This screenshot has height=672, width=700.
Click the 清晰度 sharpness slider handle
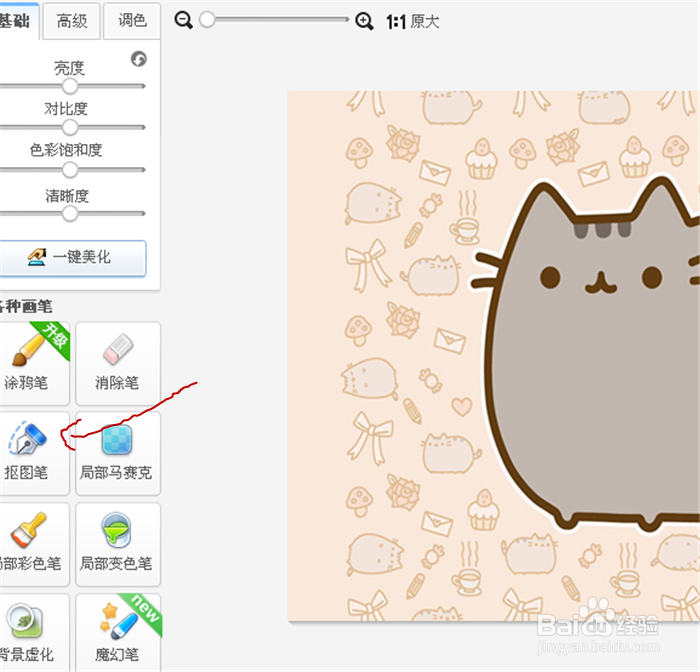click(x=70, y=213)
